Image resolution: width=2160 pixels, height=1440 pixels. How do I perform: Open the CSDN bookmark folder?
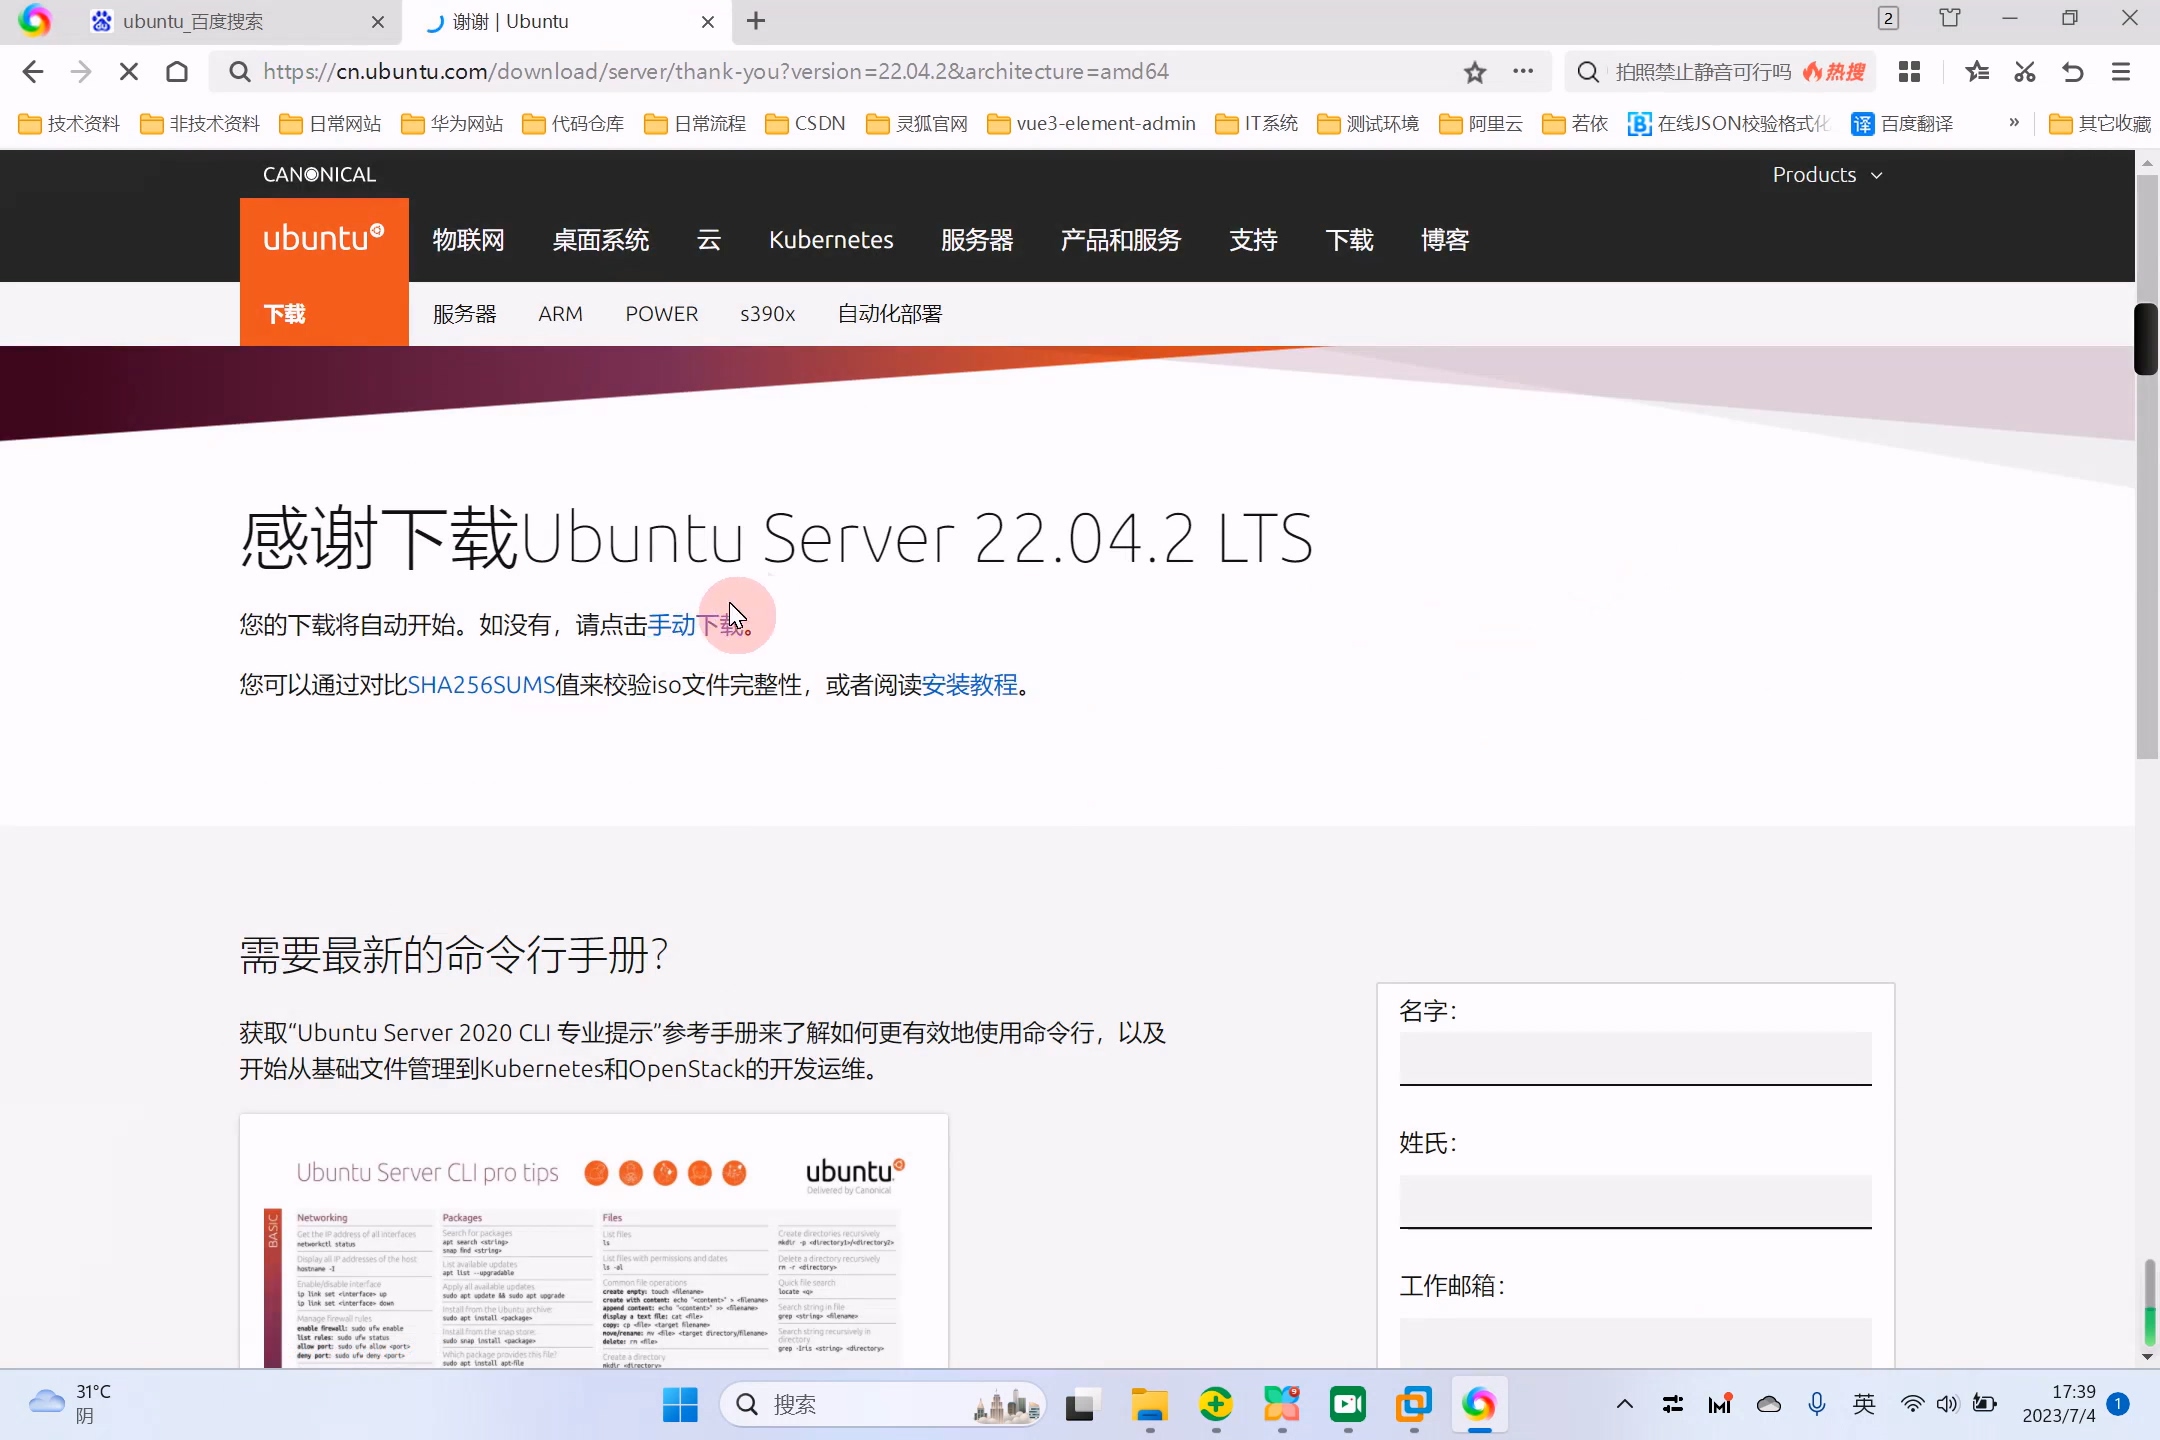pos(806,123)
